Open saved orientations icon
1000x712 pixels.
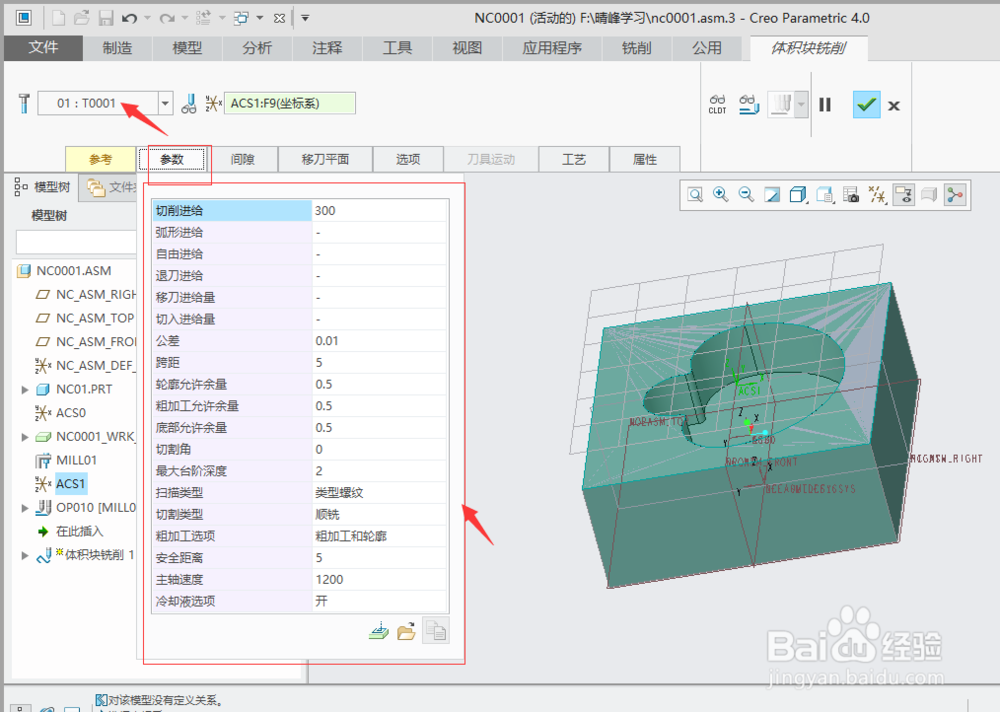(x=825, y=195)
